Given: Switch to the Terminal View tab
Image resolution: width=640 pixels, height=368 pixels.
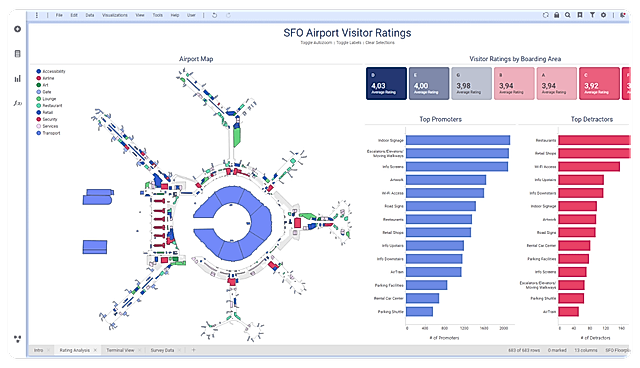Looking at the screenshot, I should pyautogui.click(x=120, y=350).
